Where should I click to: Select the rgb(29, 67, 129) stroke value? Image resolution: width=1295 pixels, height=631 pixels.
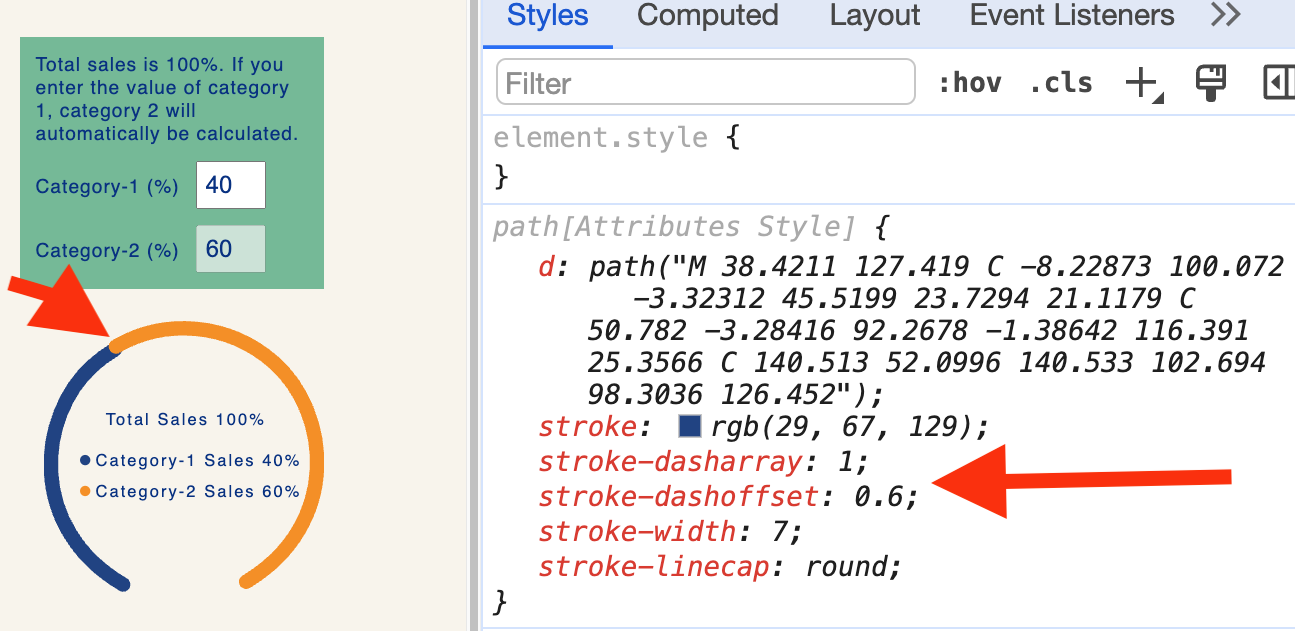[842, 427]
